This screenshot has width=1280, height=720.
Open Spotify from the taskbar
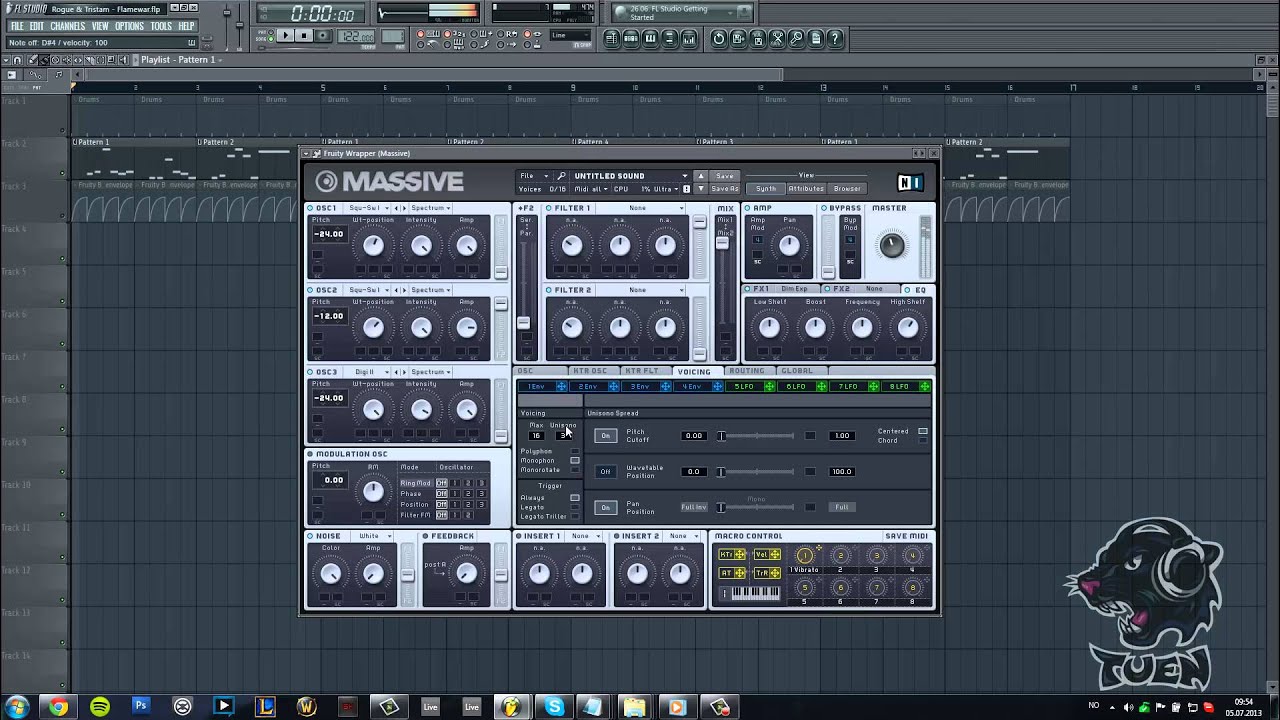click(x=100, y=707)
